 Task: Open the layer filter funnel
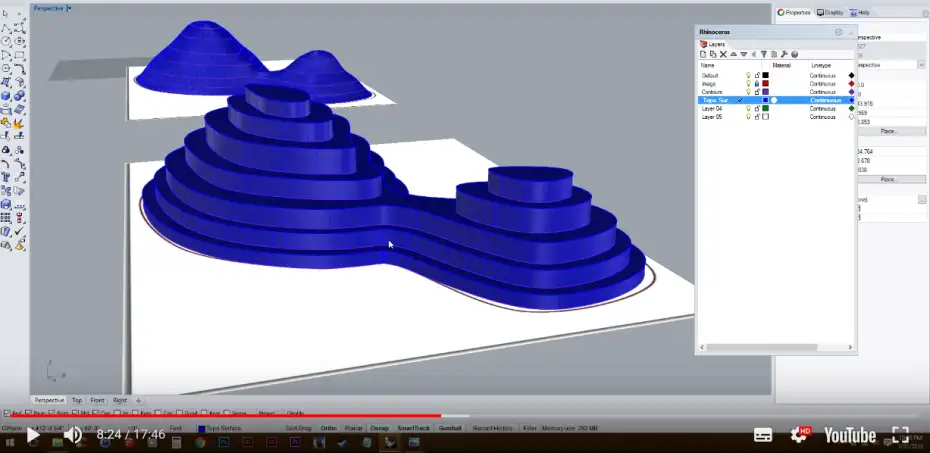764,55
